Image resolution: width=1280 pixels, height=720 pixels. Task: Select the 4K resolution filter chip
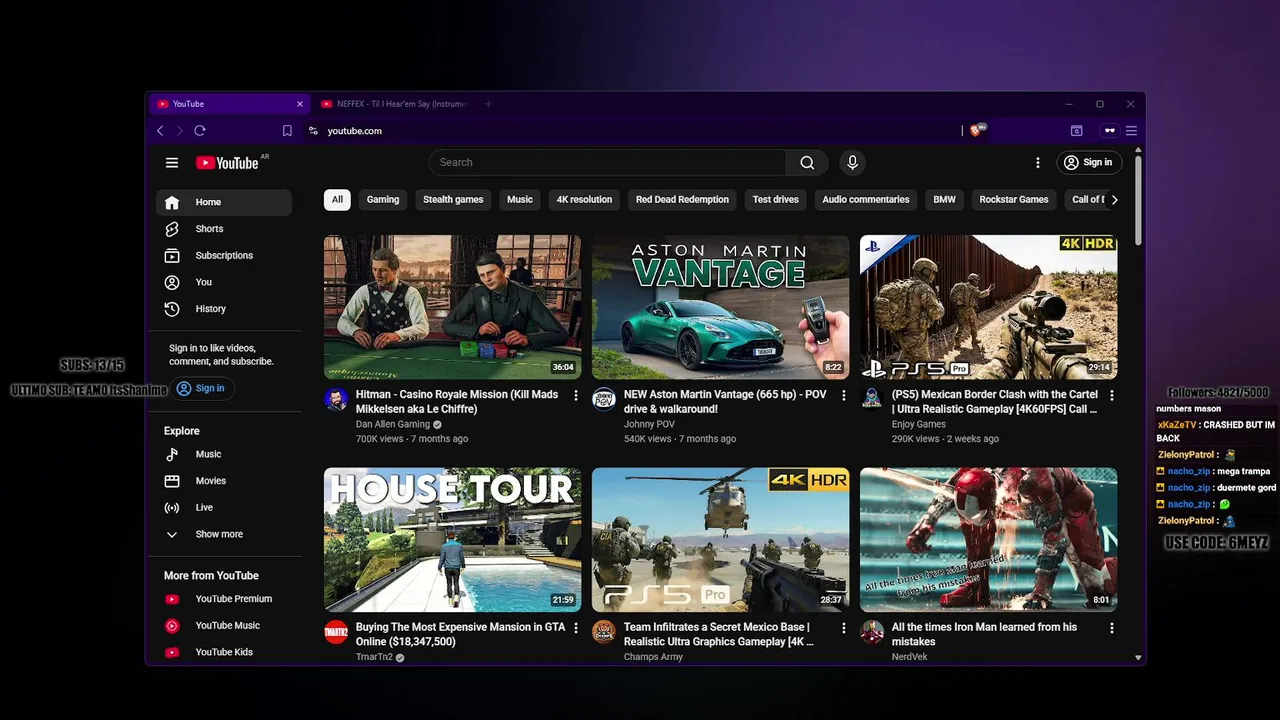point(584,199)
